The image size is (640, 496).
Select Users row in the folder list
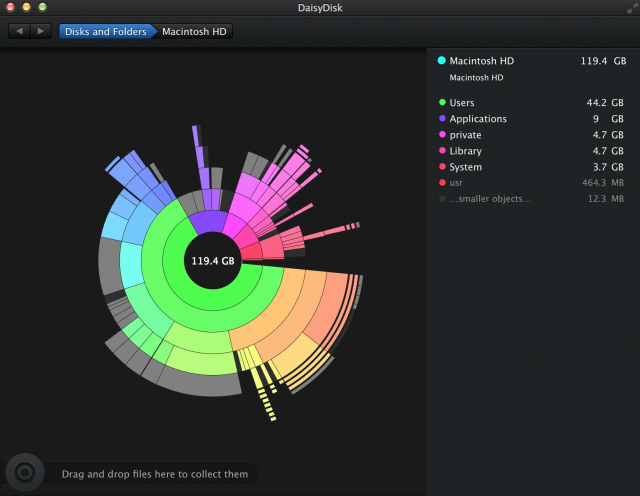click(531, 102)
